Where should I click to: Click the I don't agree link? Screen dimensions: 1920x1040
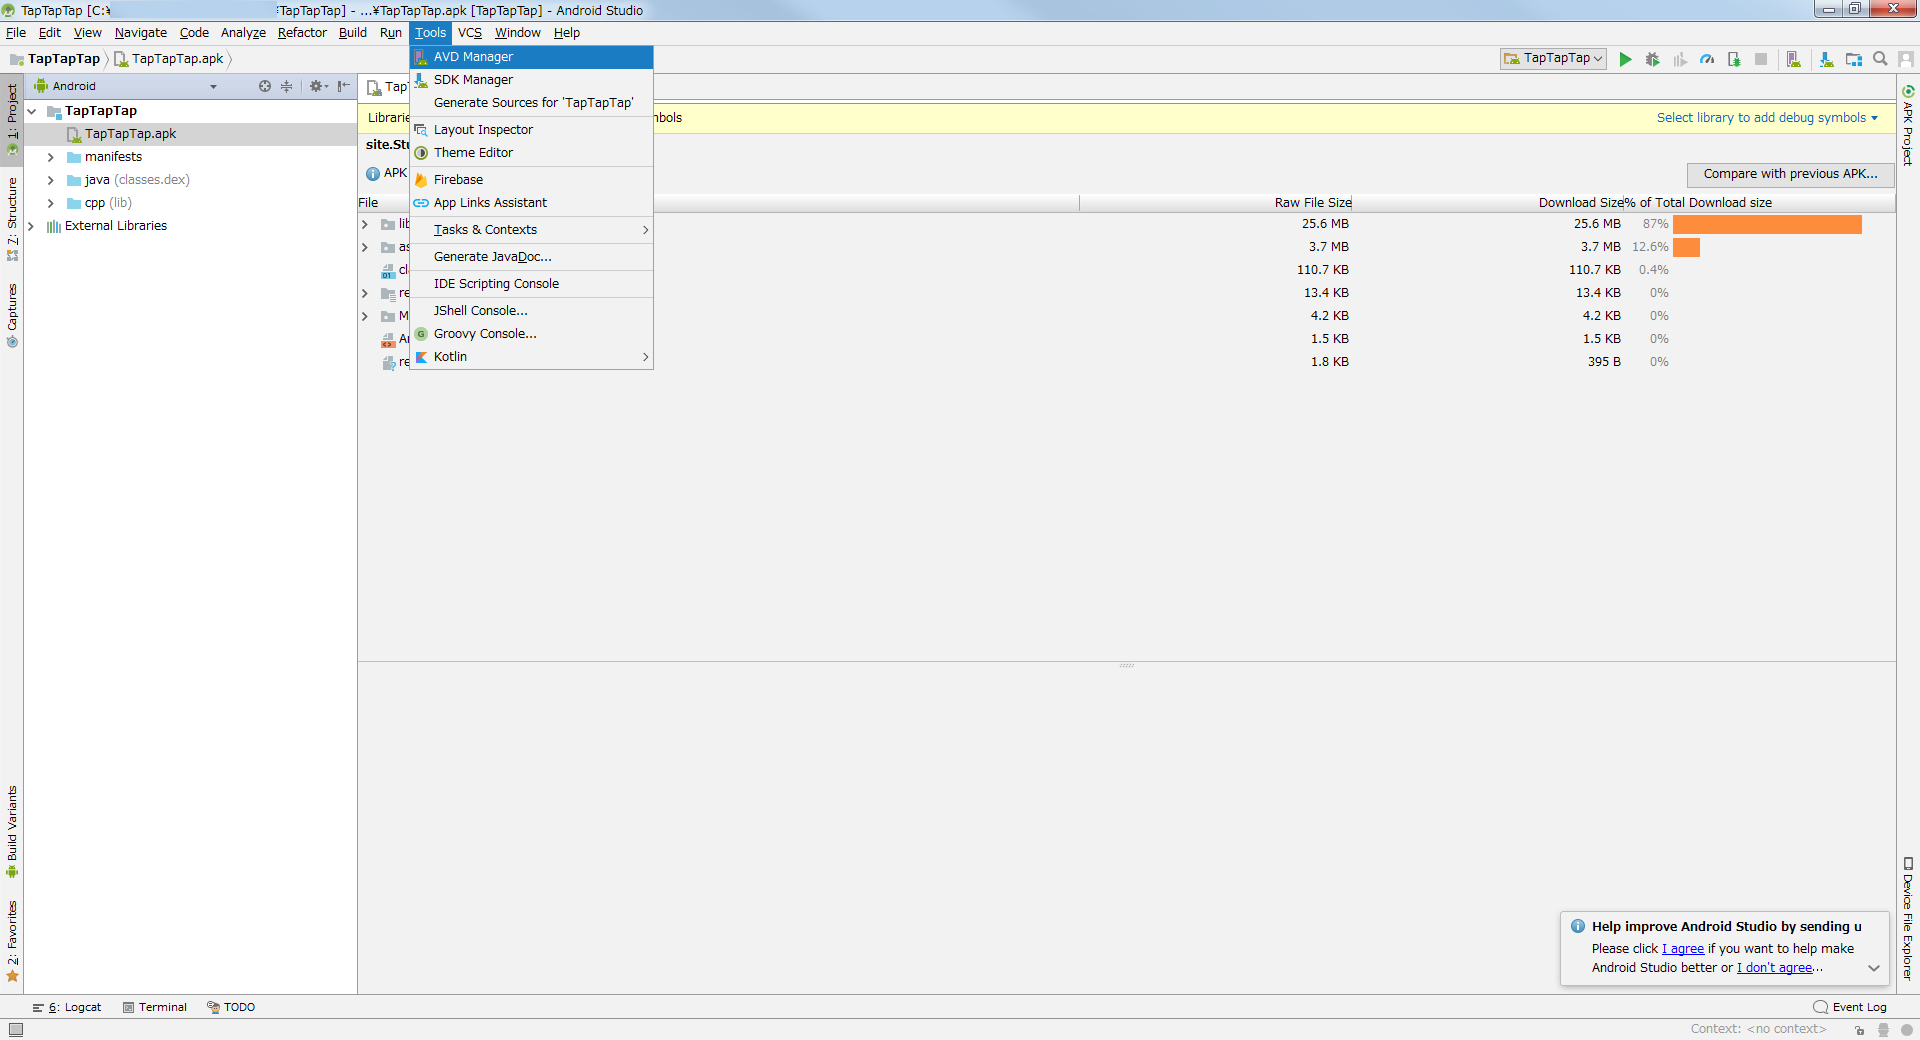(1775, 968)
